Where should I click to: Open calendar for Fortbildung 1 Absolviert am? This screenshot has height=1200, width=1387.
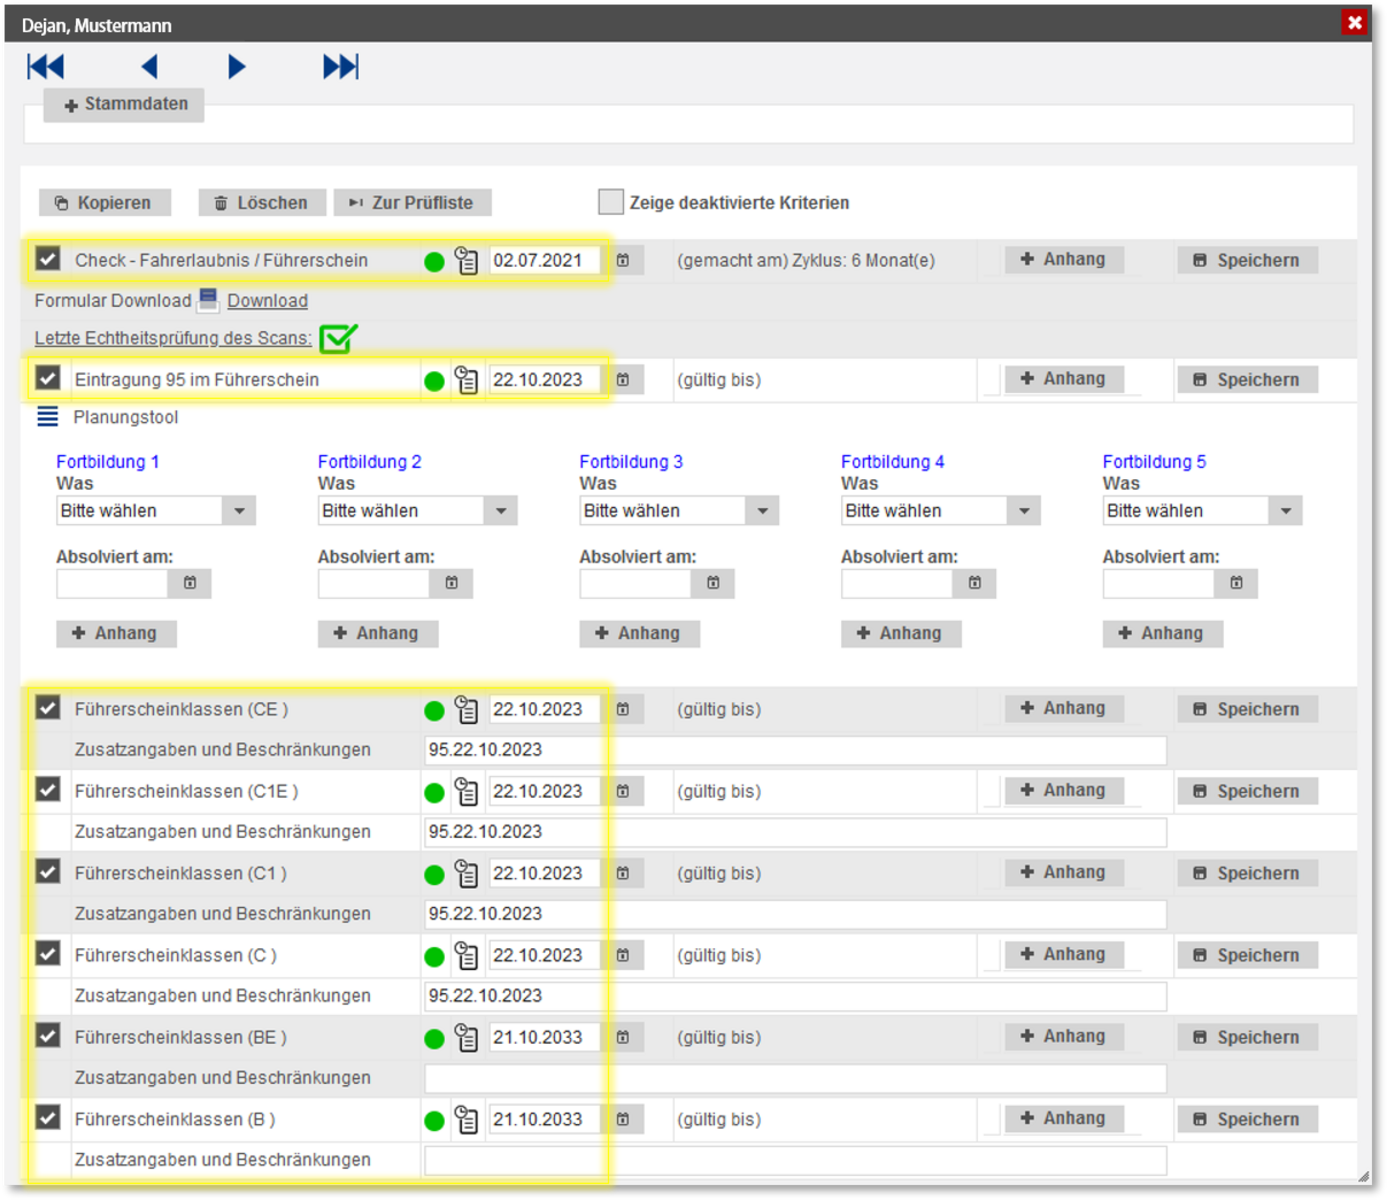pyautogui.click(x=190, y=583)
